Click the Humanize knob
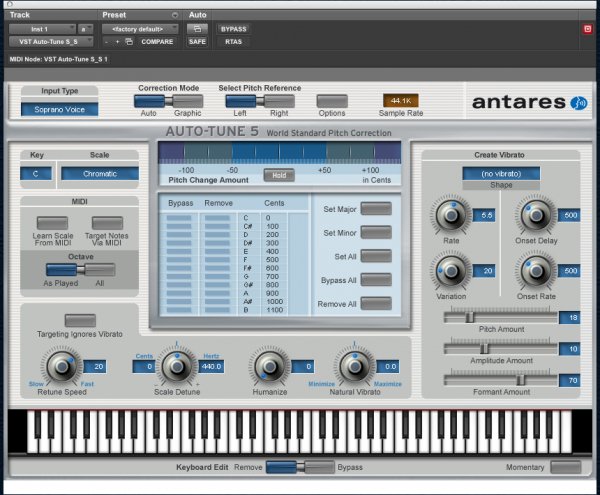The image size is (600, 495). click(x=270, y=366)
